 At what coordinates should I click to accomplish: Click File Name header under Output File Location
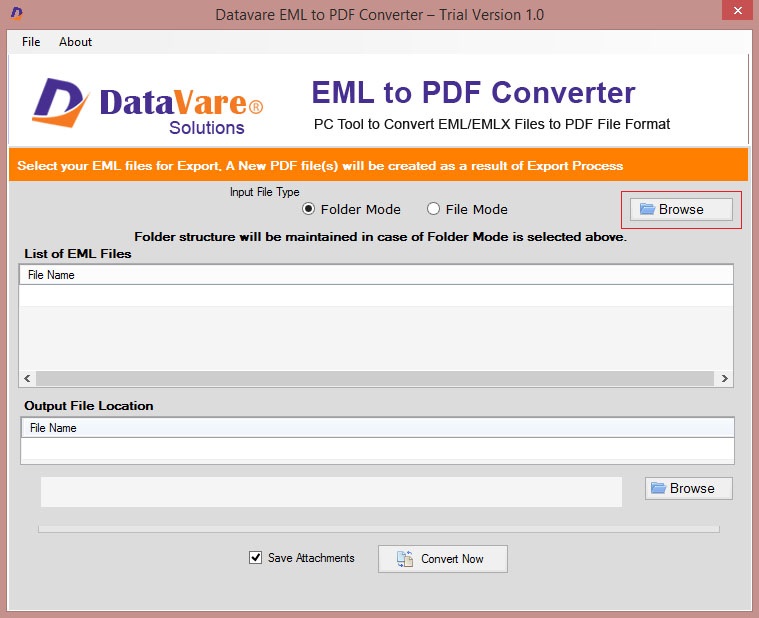pyautogui.click(x=378, y=428)
